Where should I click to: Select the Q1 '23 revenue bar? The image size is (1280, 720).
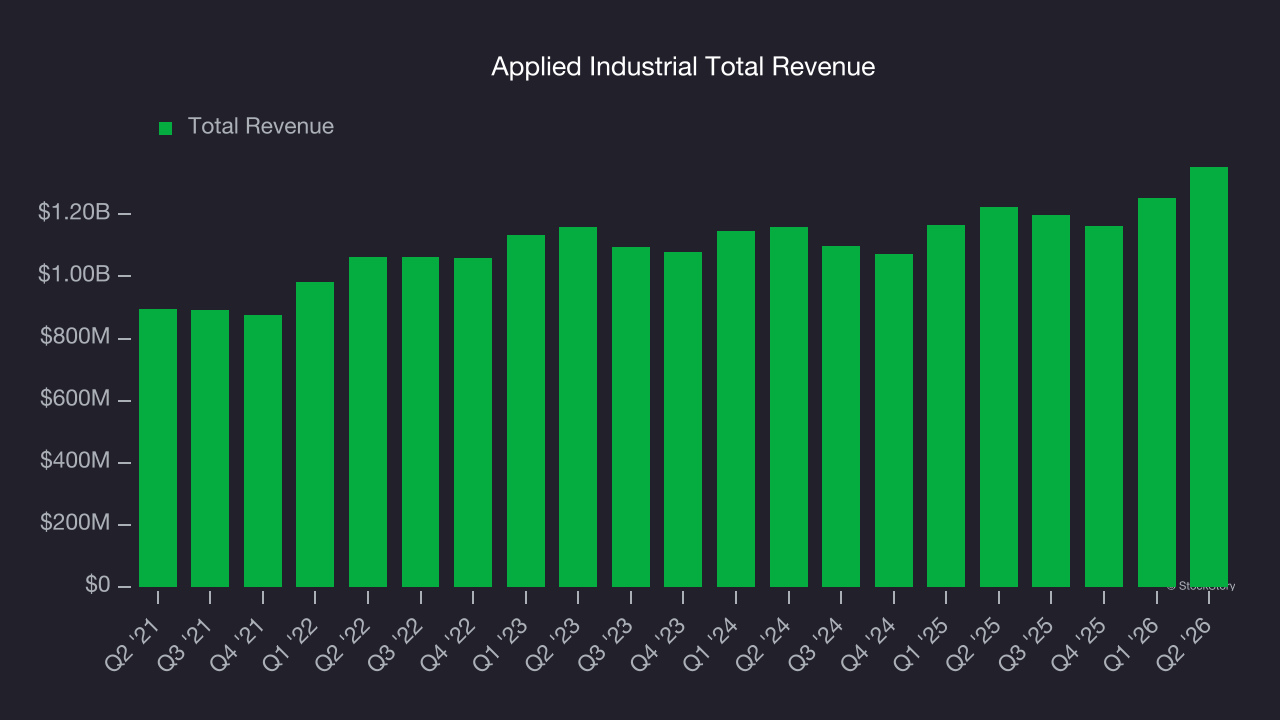(526, 411)
